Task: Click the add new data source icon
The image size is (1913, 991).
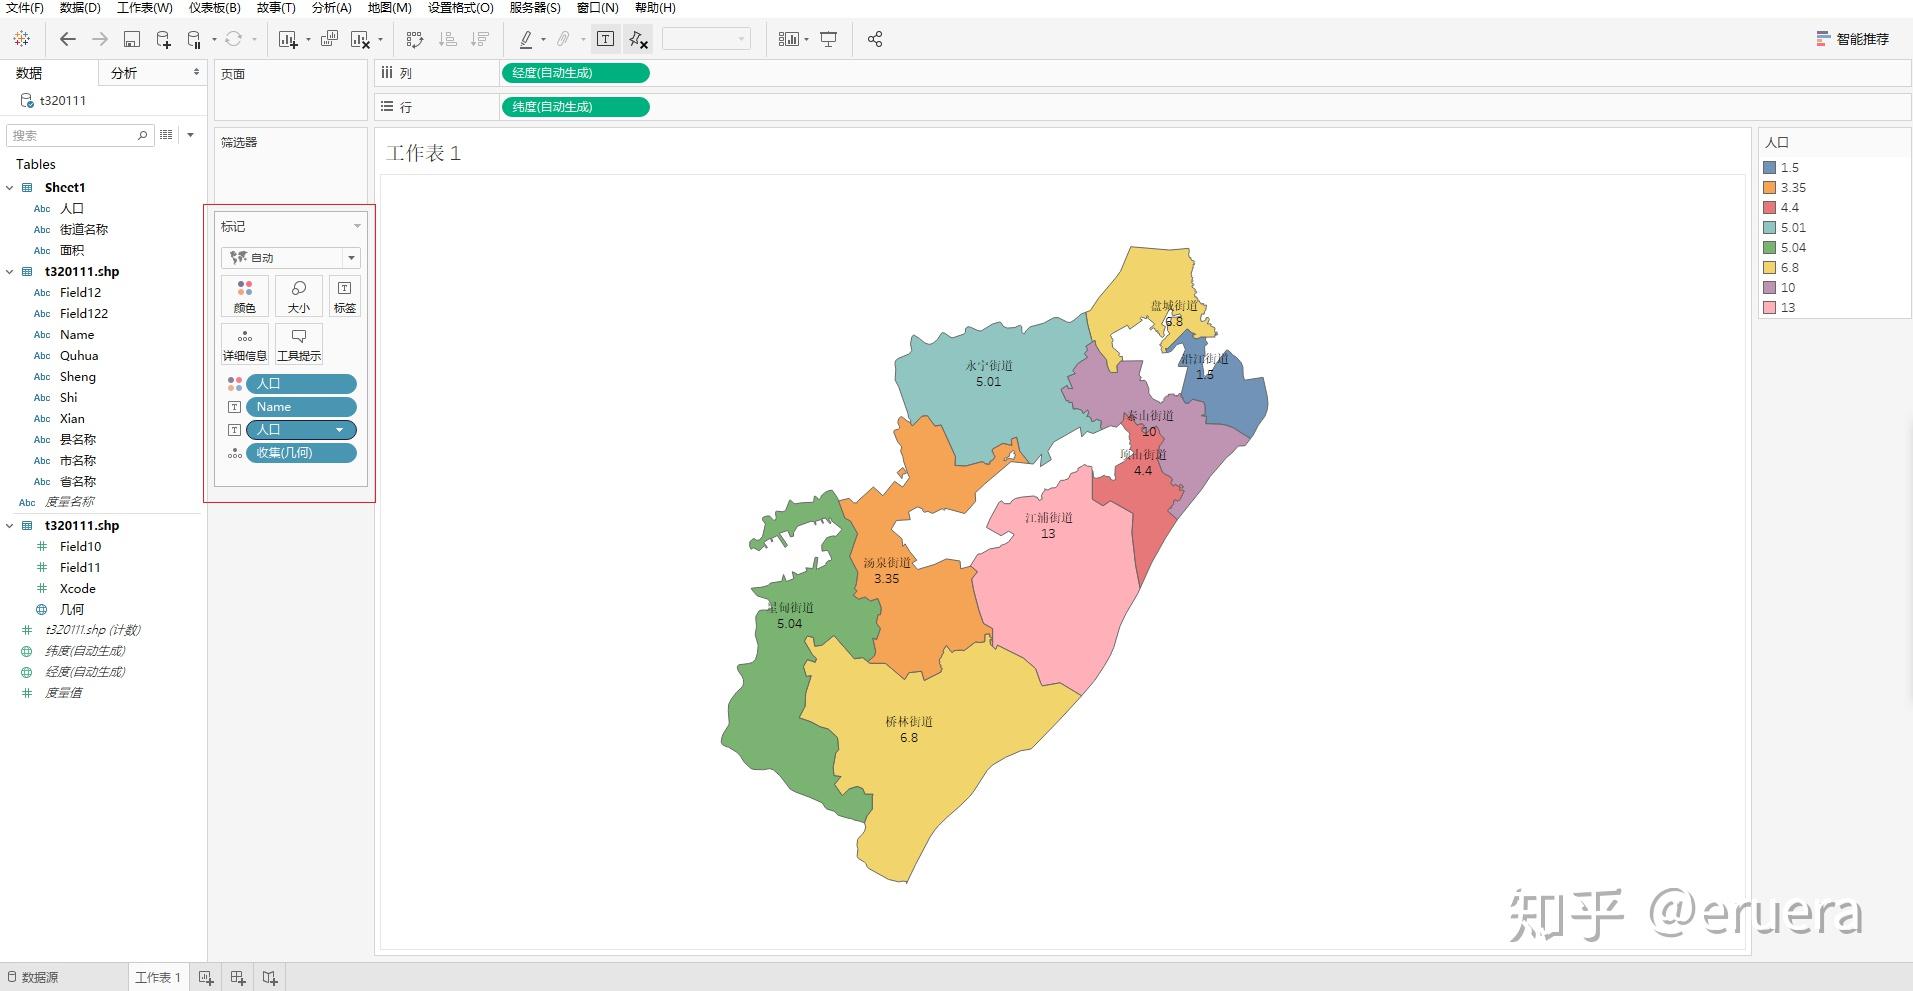Action: coord(163,39)
